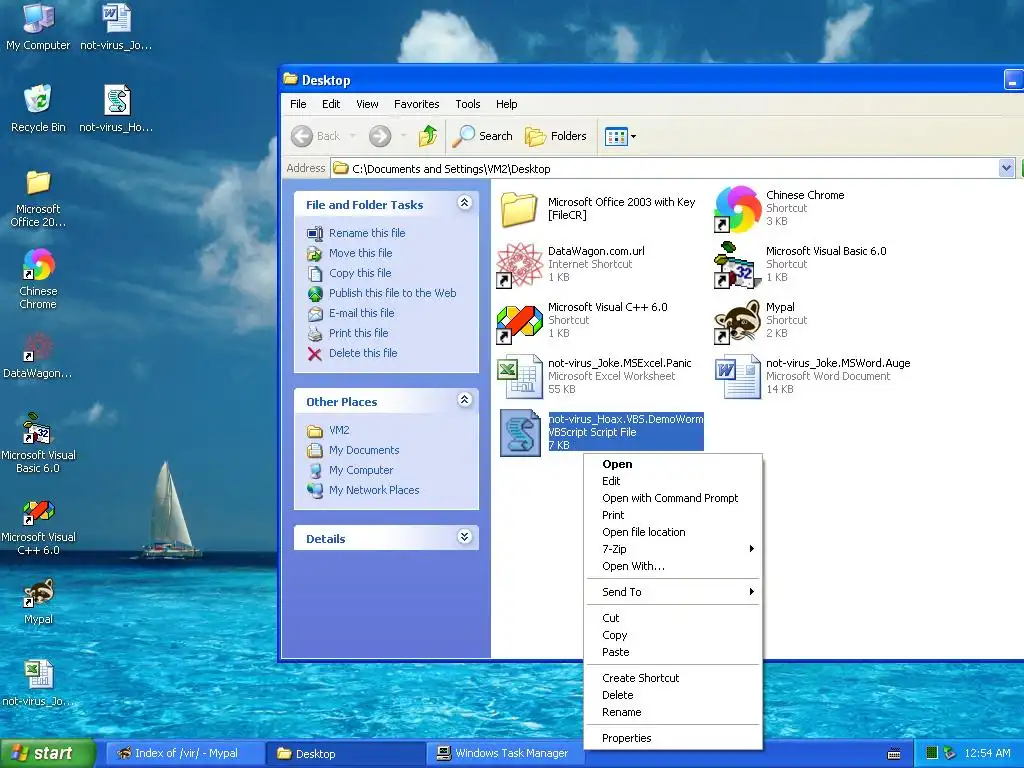The width and height of the screenshot is (1024, 768).
Task: Select Microsoft Visual Basic 6.0 desktop shortcut
Action: [x=38, y=443]
